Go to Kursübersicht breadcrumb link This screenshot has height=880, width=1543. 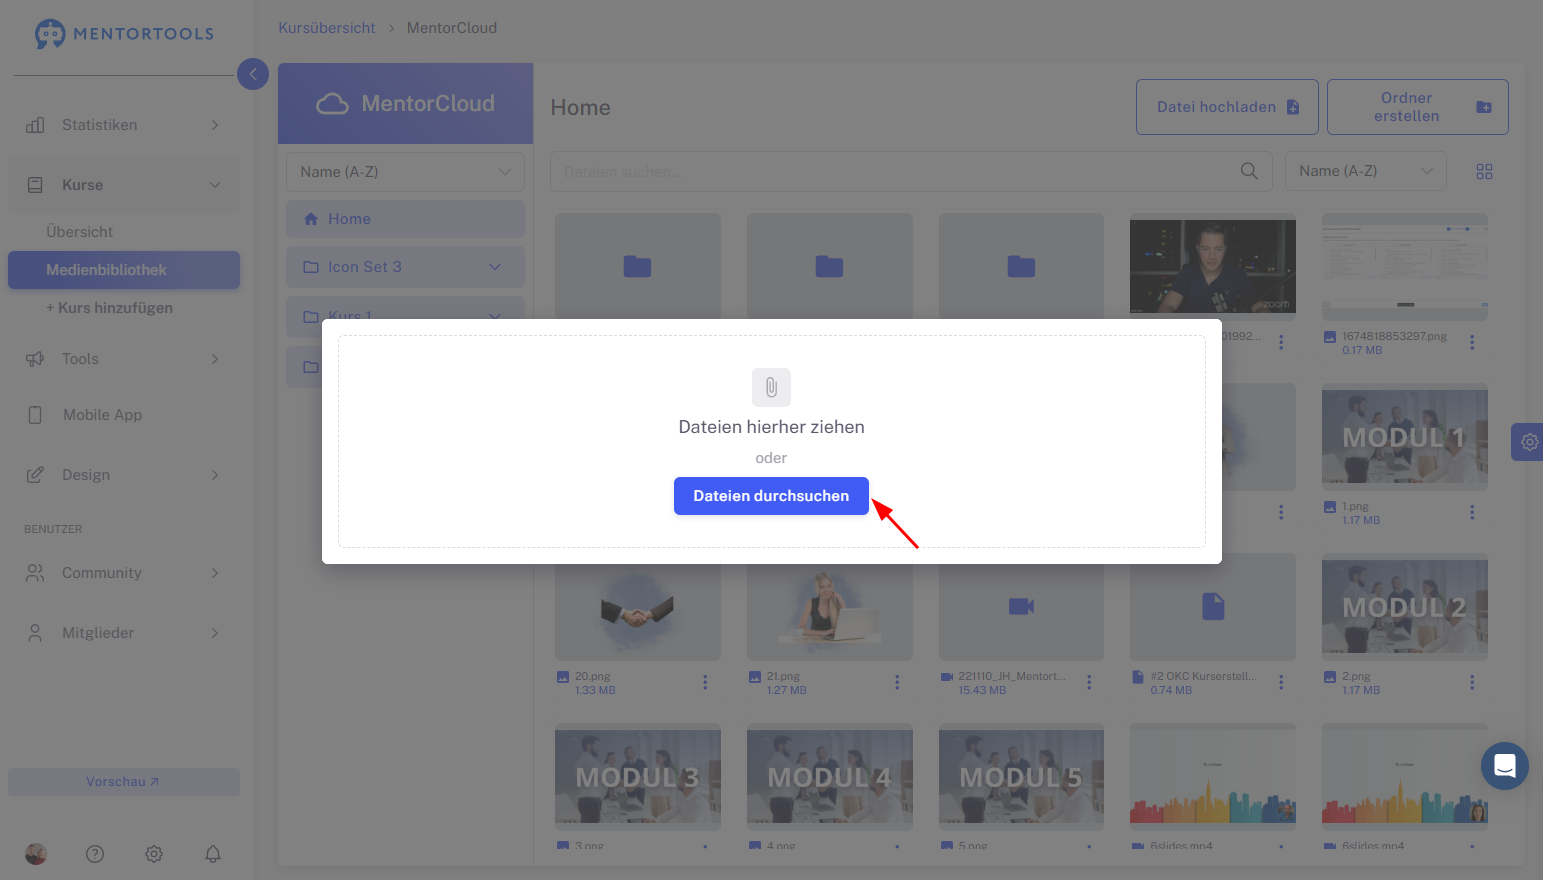(327, 28)
